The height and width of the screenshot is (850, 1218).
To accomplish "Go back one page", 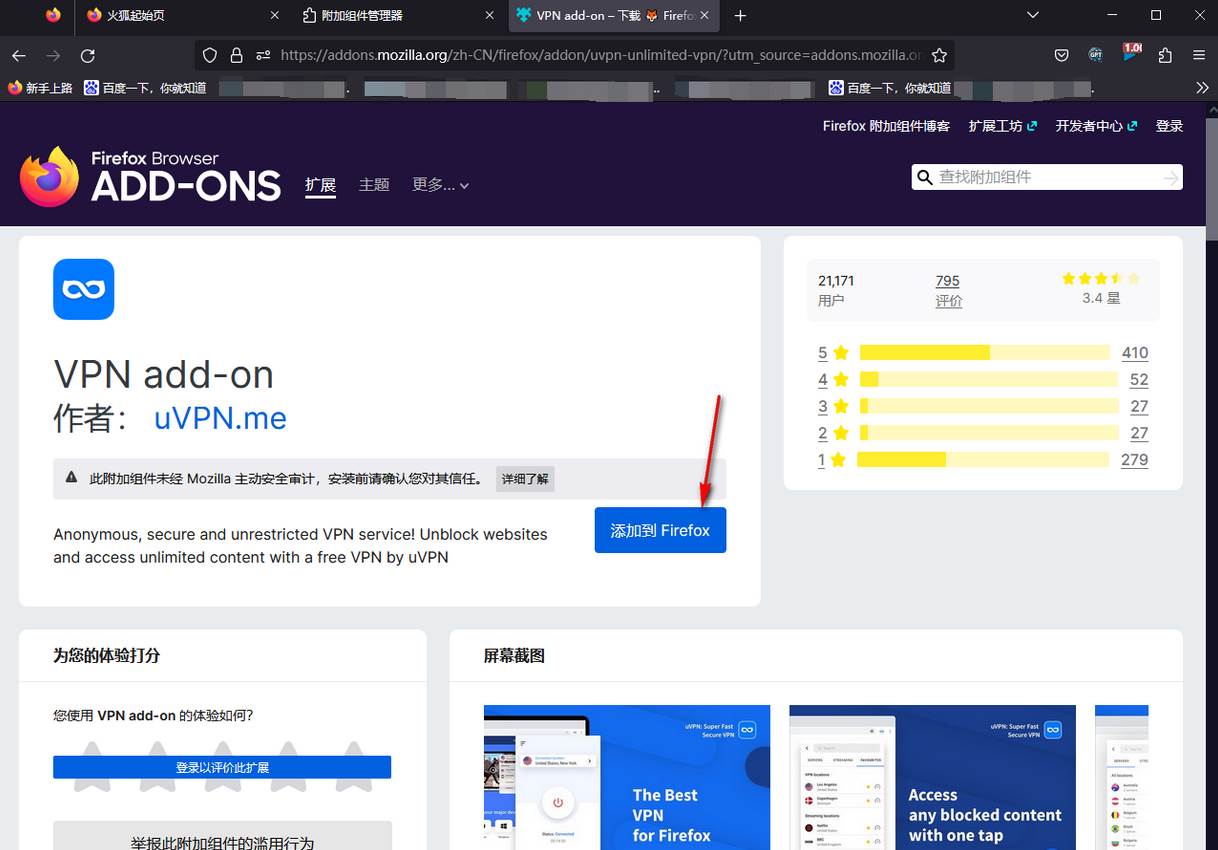I will [x=19, y=56].
